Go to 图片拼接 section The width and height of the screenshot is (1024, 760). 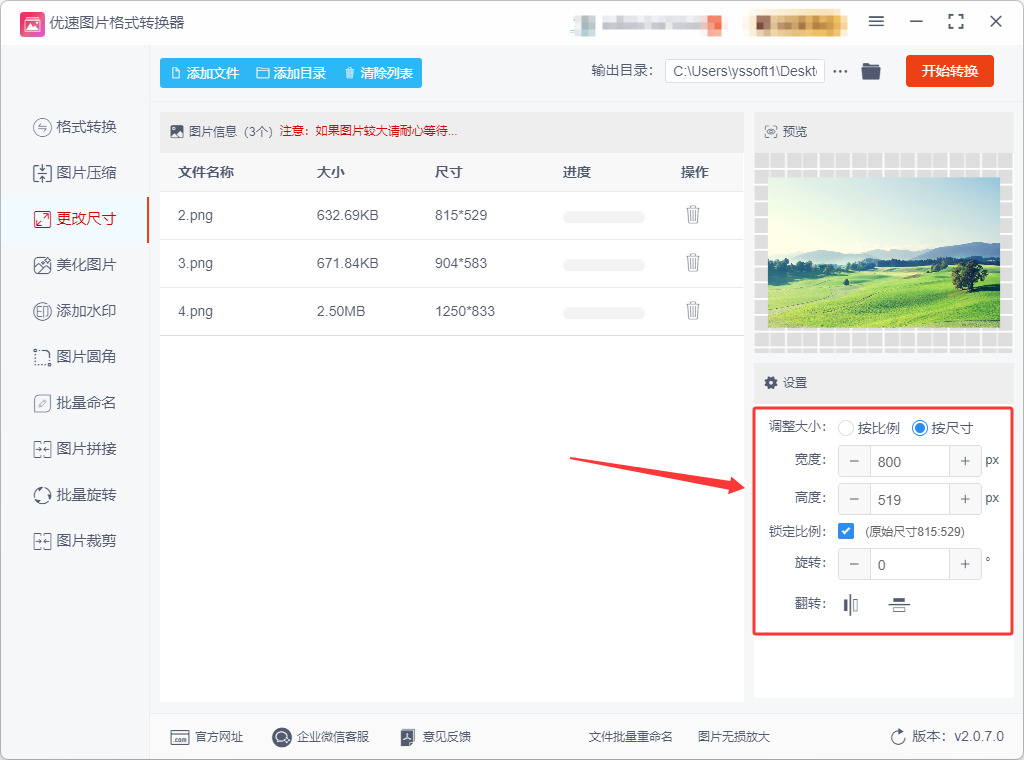click(75, 449)
